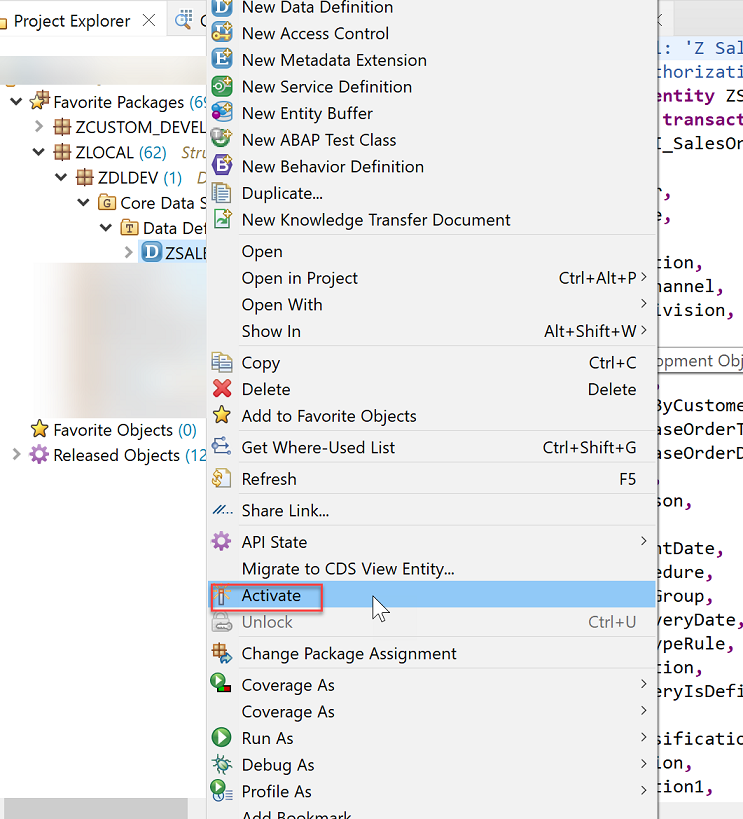The image size is (743, 819).
Task: Click the Released Objects gear icon
Action: point(39,454)
